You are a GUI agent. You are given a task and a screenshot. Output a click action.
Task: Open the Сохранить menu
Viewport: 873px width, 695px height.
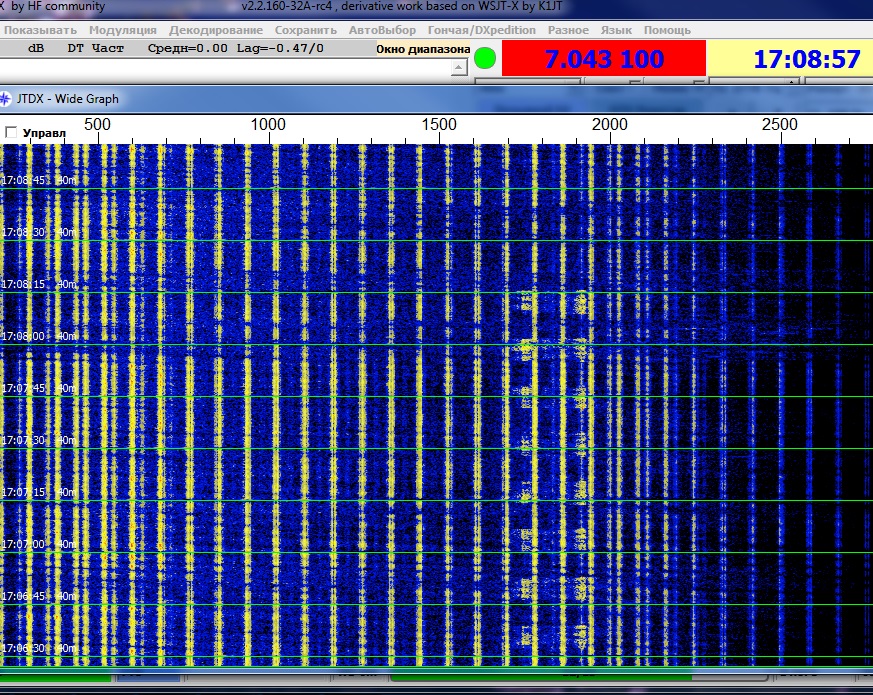[x=305, y=30]
